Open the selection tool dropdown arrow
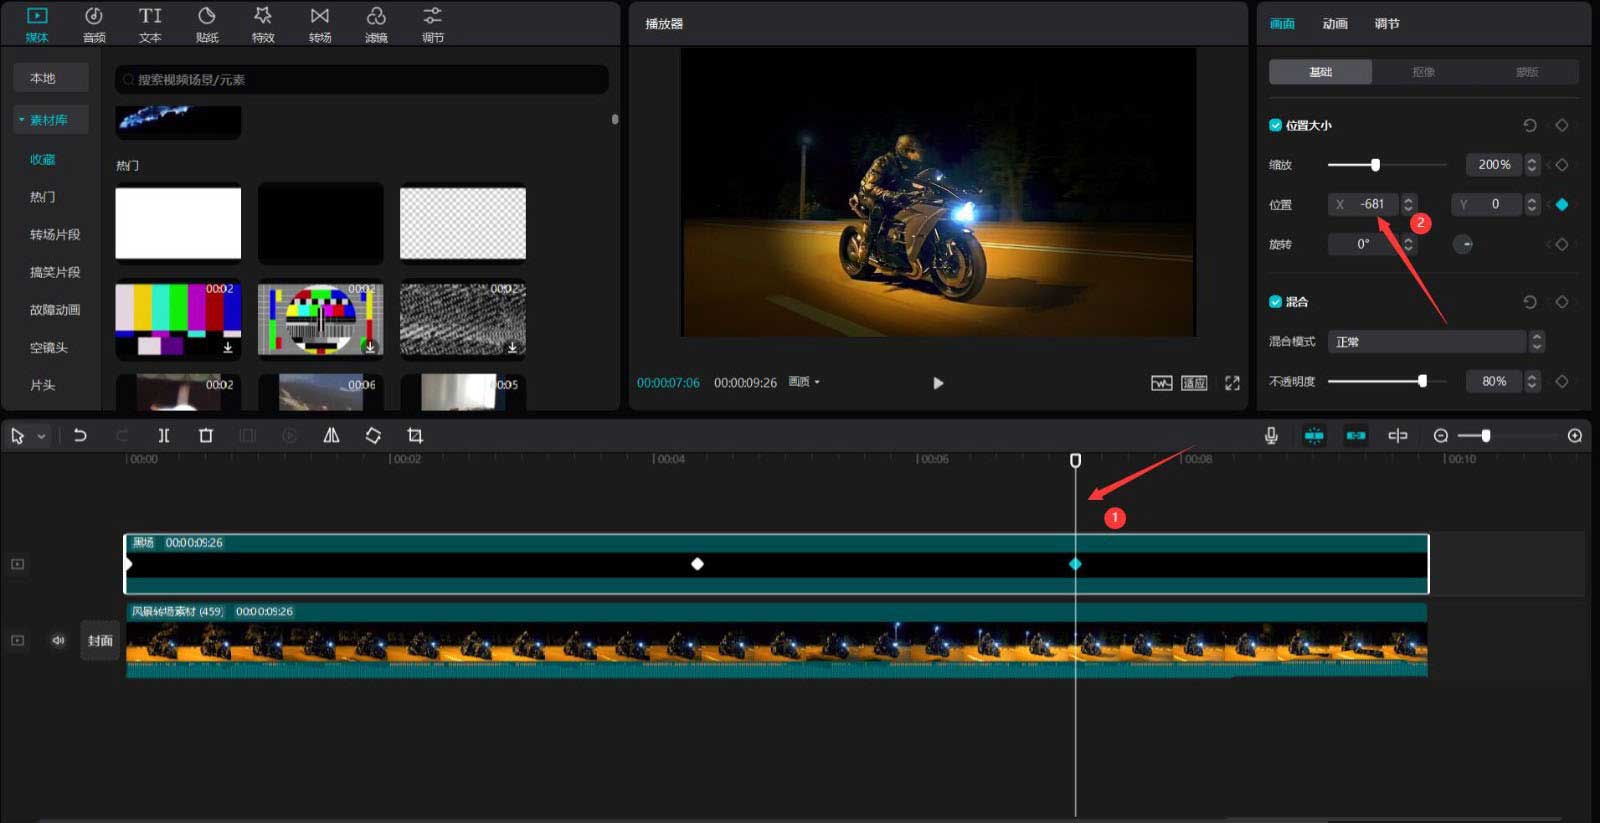Viewport: 1600px width, 823px height. coord(41,436)
